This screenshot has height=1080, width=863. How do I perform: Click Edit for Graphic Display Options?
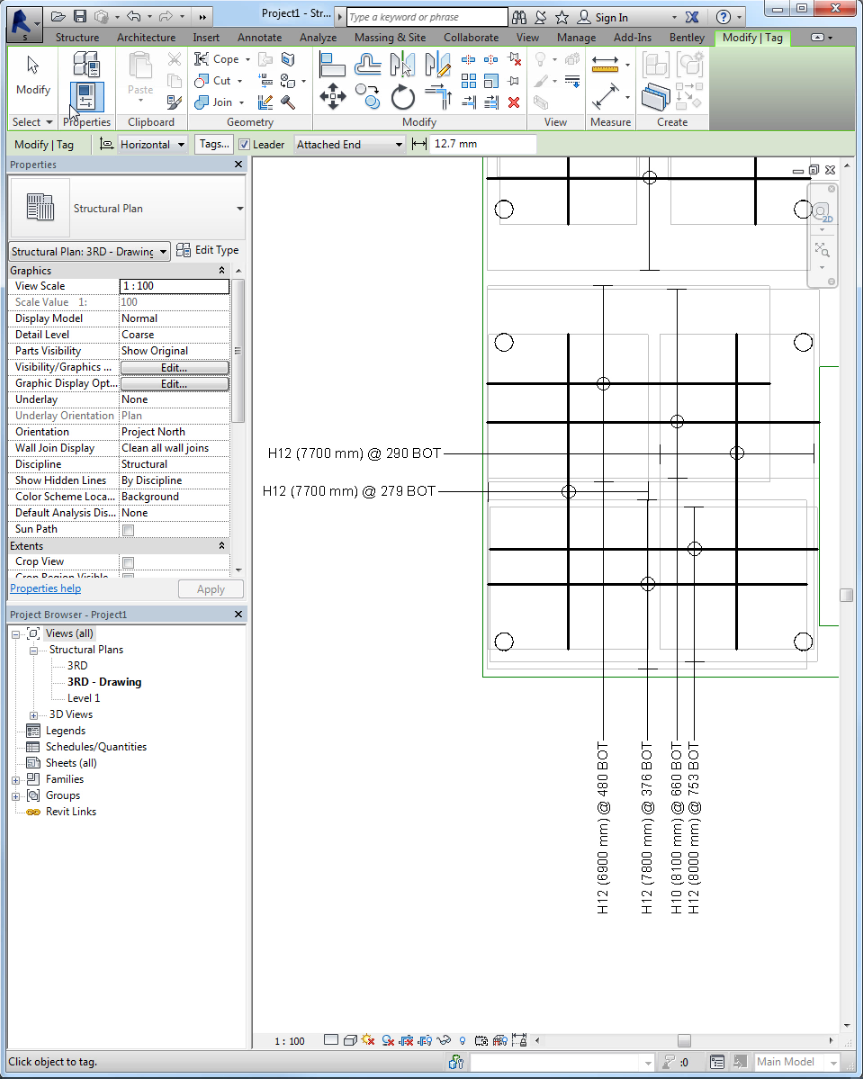174,384
